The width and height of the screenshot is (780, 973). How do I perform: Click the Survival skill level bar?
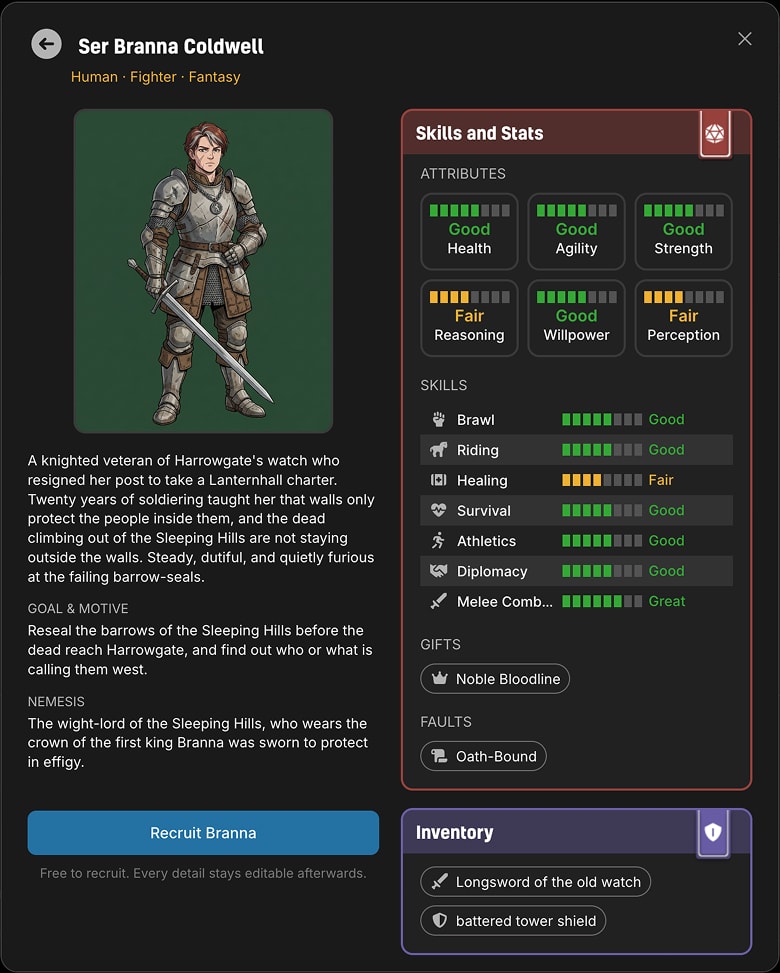coord(602,511)
